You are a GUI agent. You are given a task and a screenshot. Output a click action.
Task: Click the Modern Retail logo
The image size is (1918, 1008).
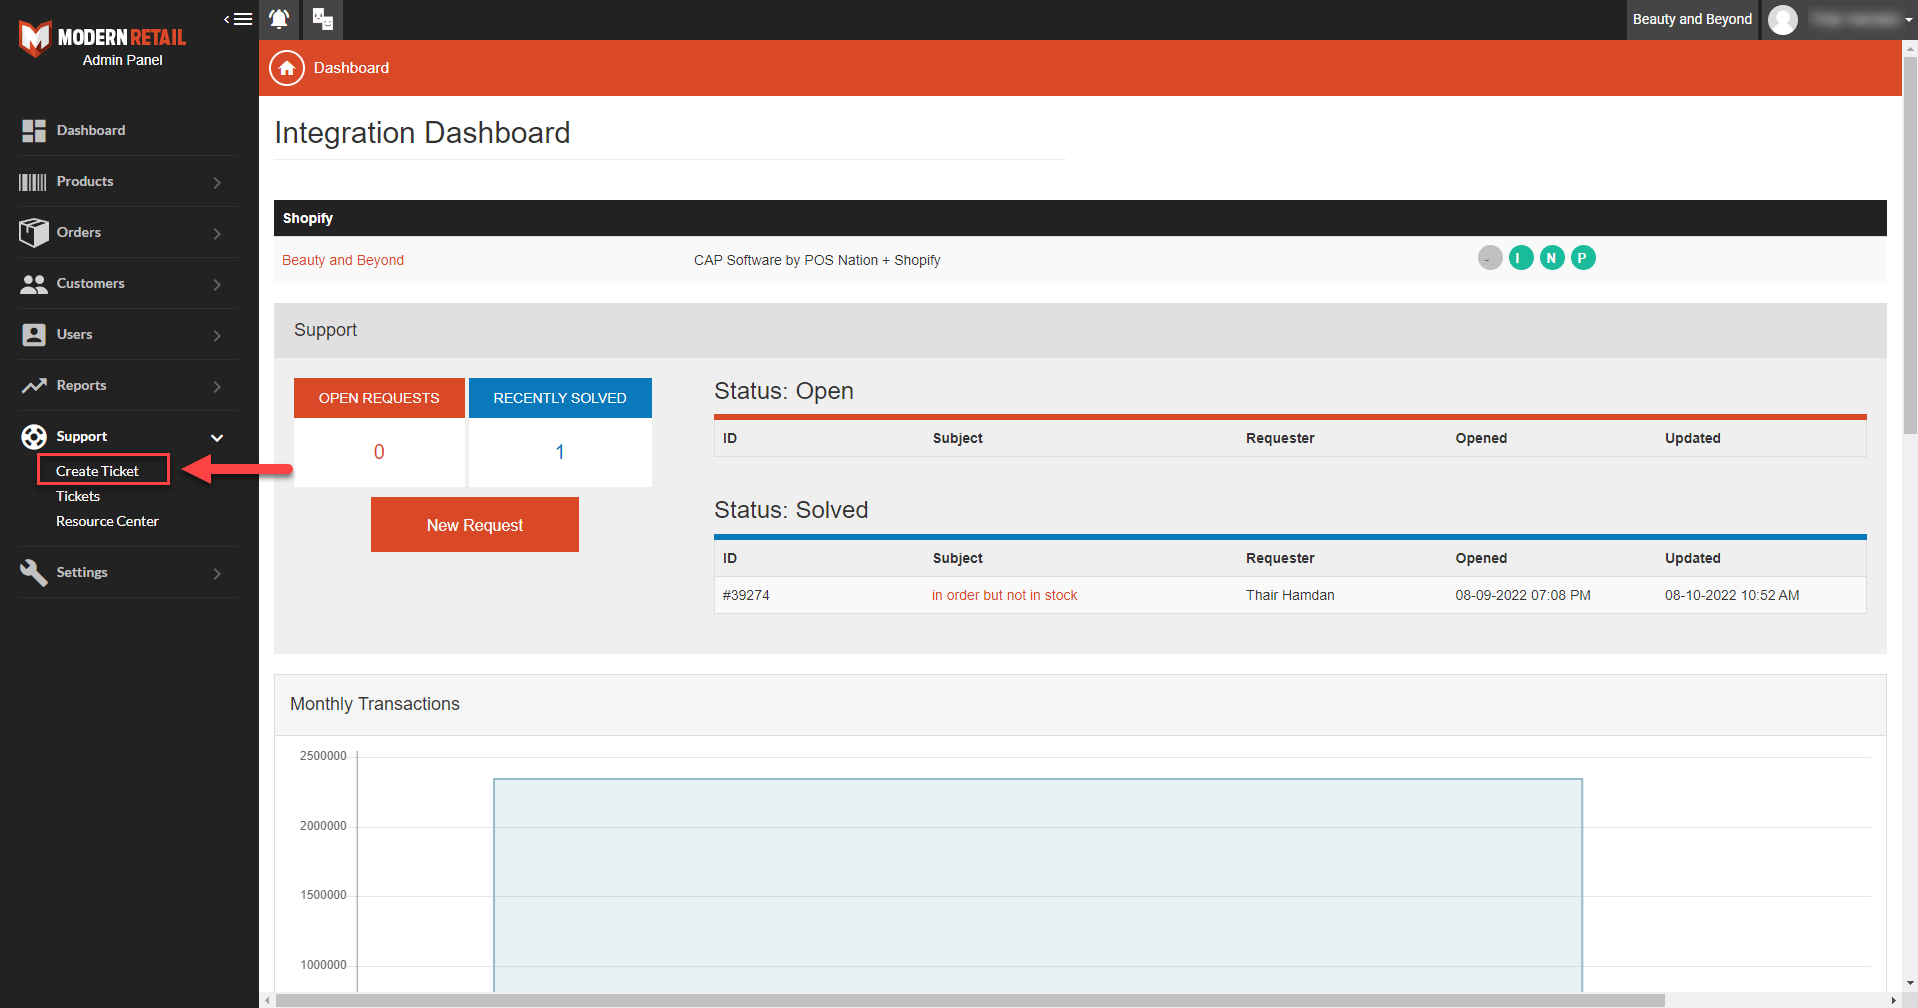tap(101, 38)
